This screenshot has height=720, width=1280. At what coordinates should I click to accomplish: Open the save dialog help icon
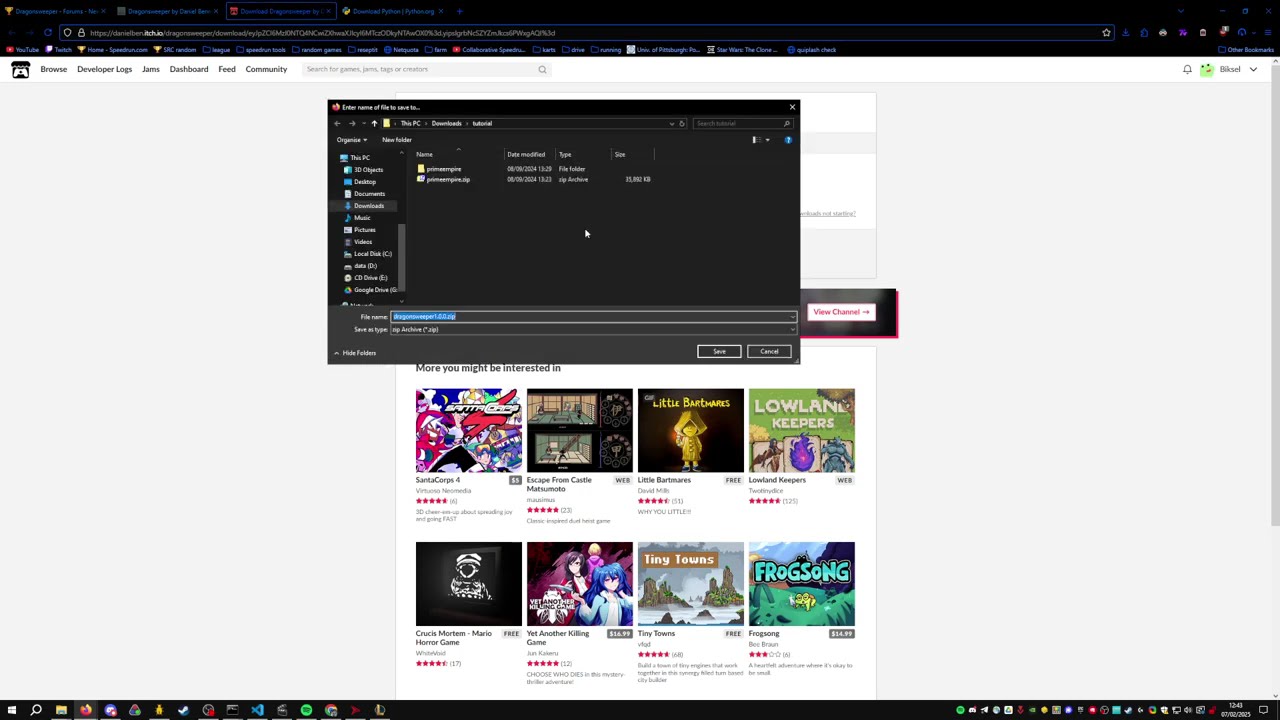(788, 140)
